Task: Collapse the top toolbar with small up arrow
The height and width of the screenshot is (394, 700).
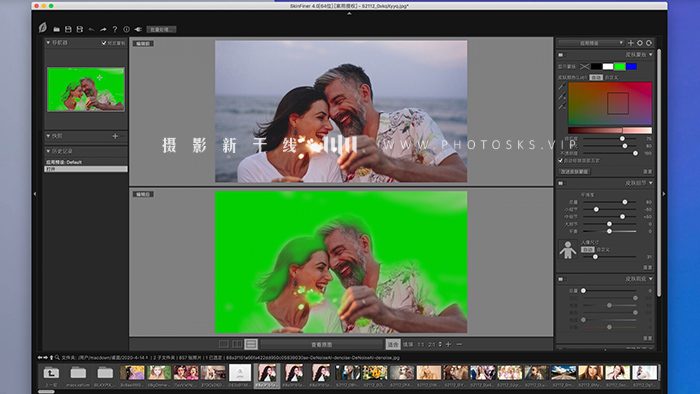Action: coord(349,13)
